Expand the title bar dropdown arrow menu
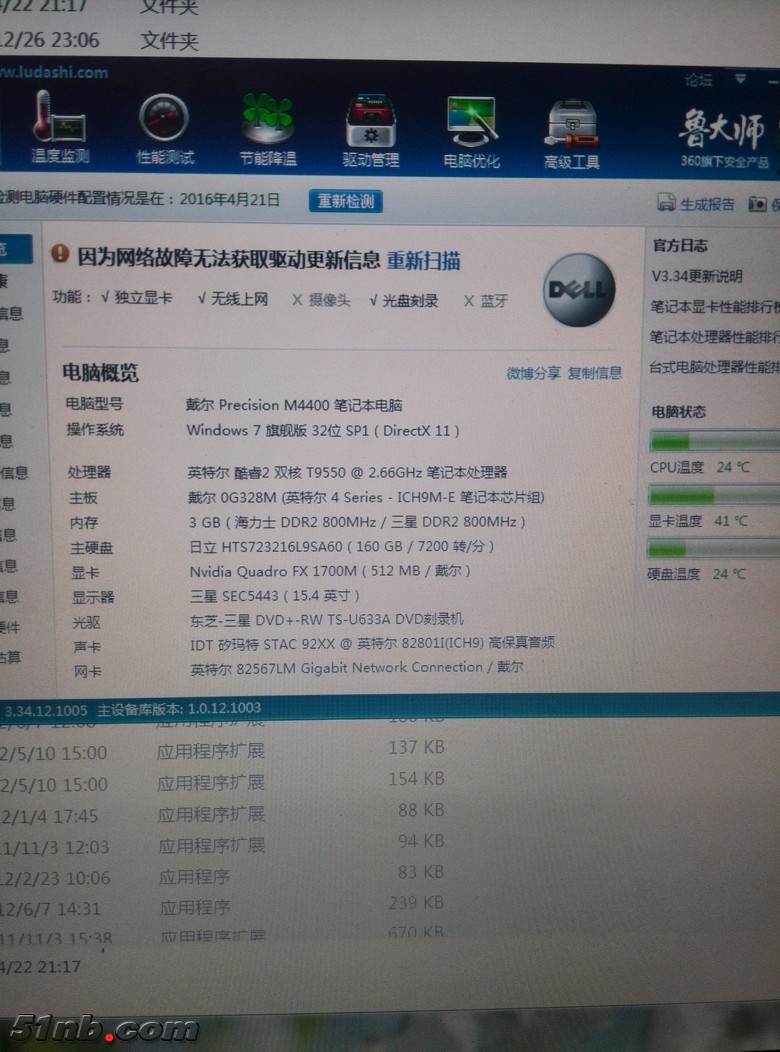The height and width of the screenshot is (1052, 780). pyautogui.click(x=740, y=78)
